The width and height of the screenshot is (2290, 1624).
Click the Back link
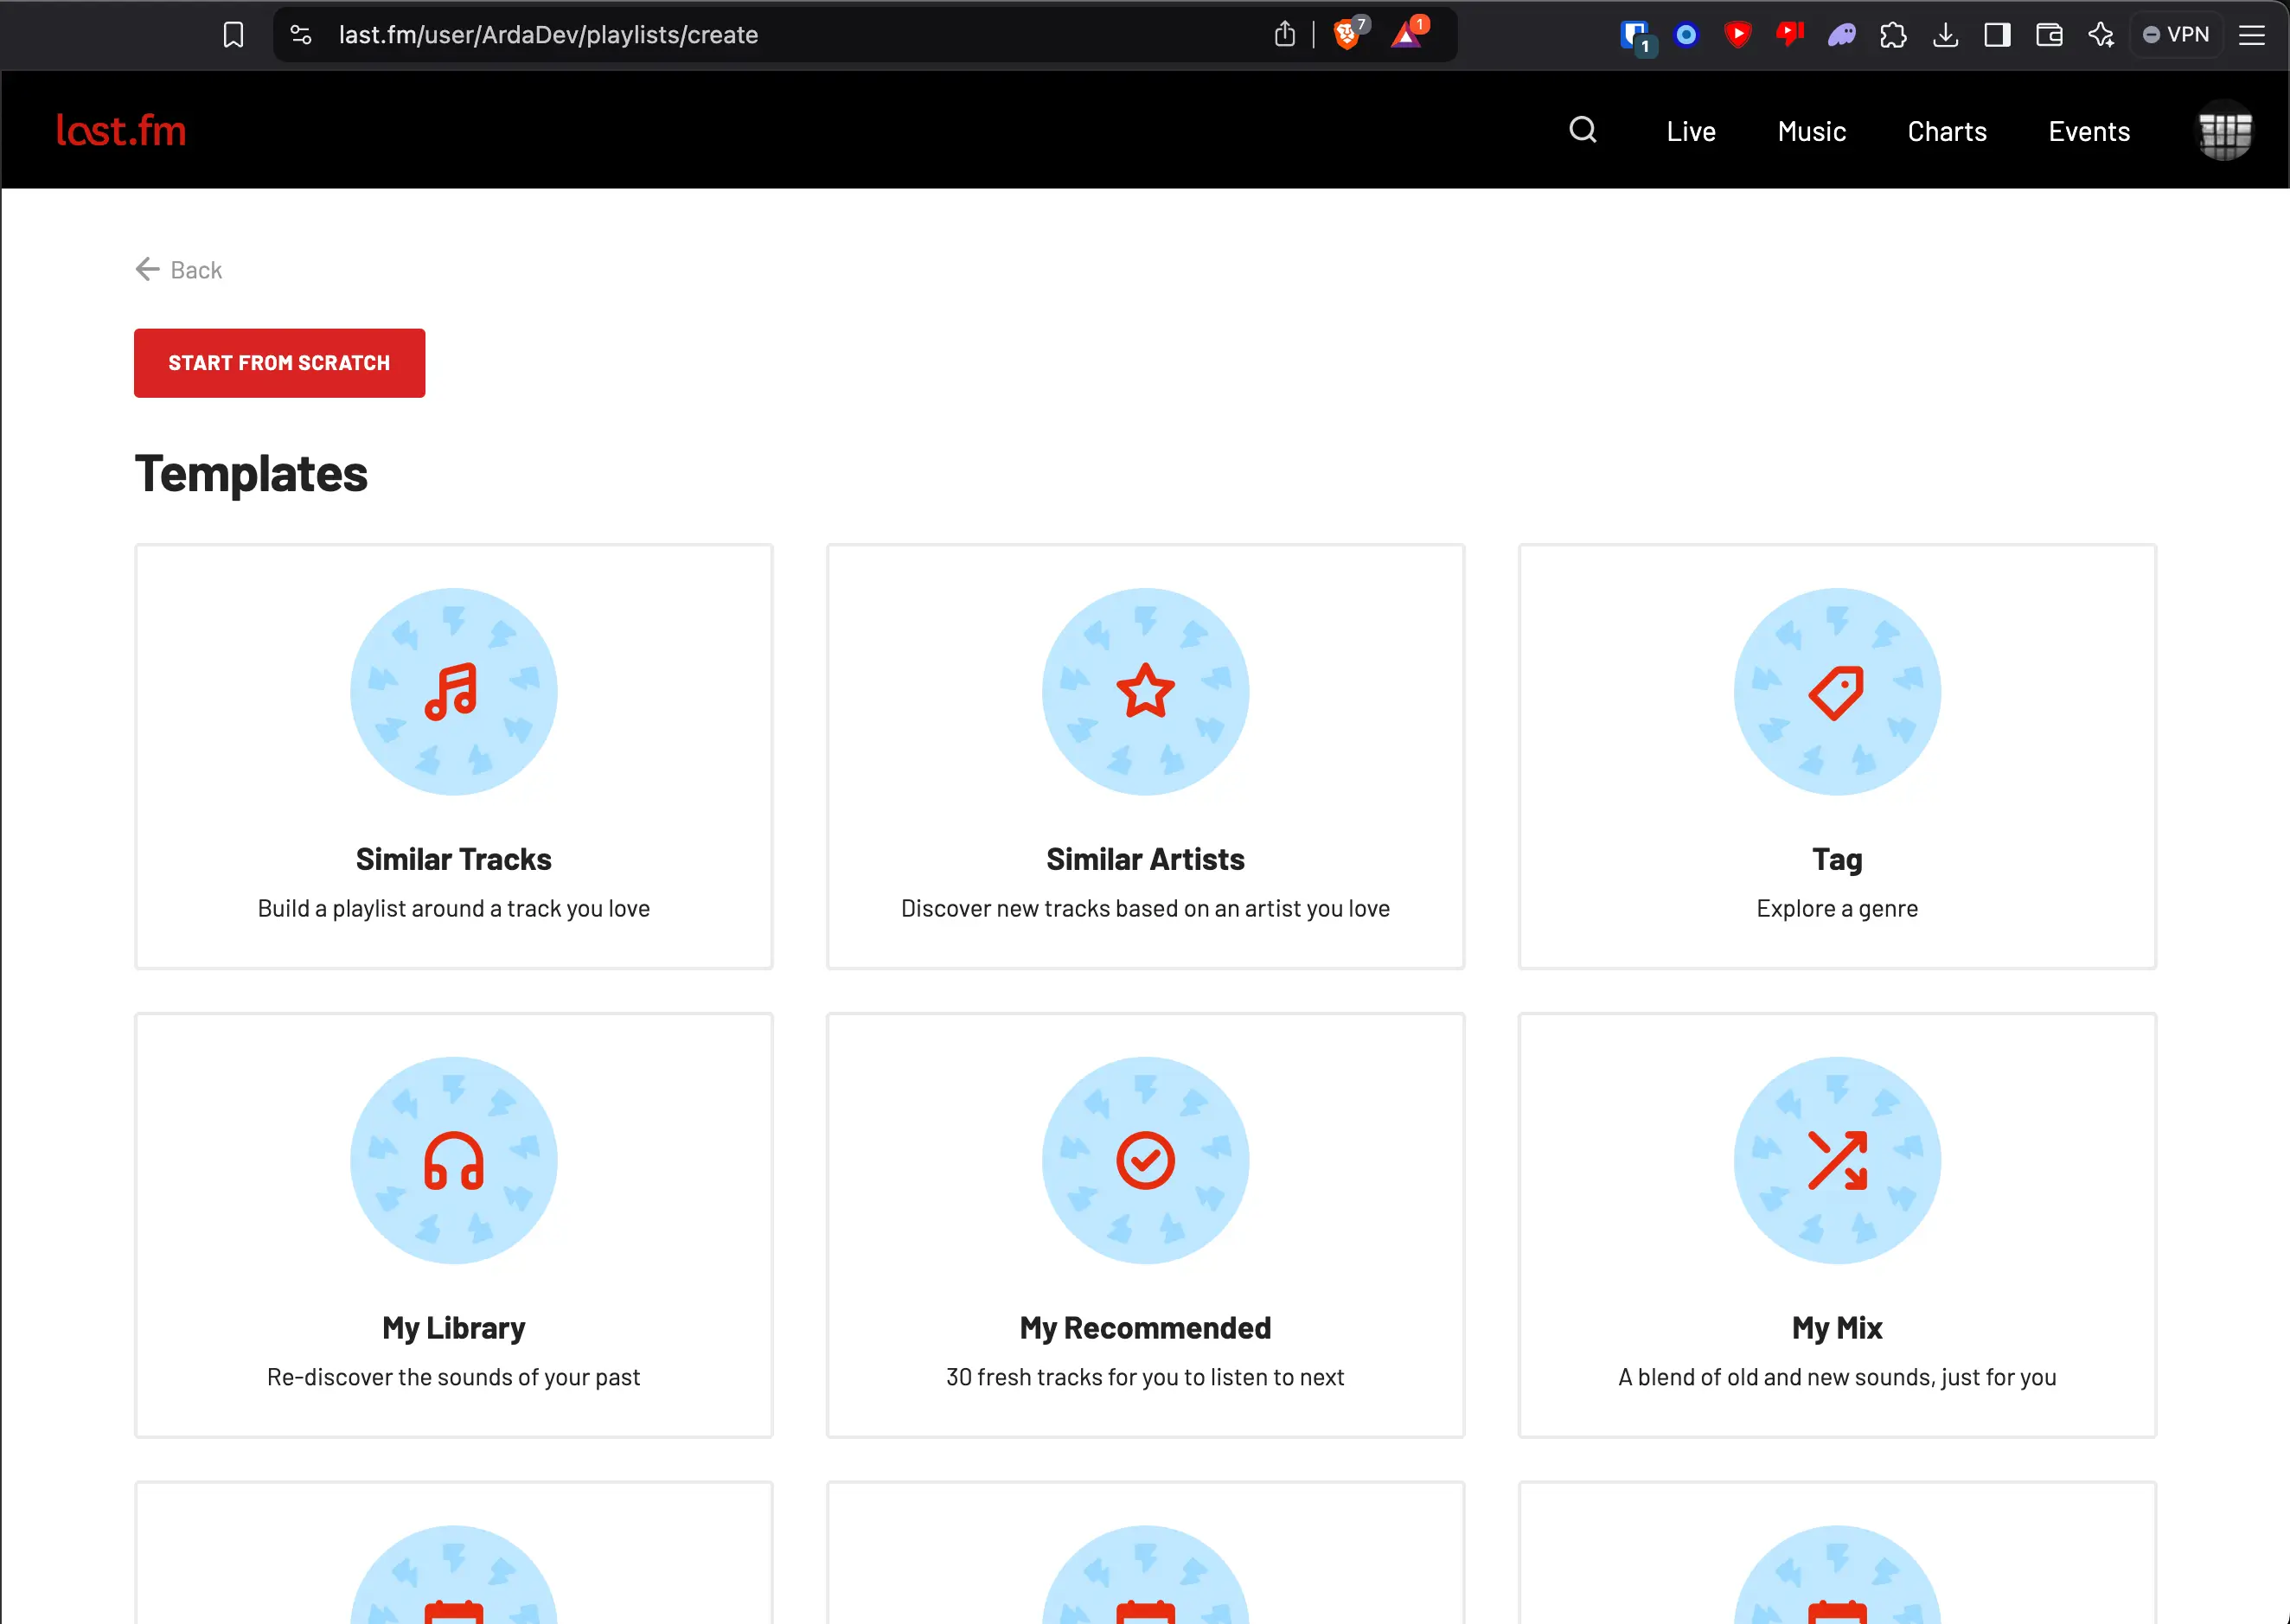[179, 270]
